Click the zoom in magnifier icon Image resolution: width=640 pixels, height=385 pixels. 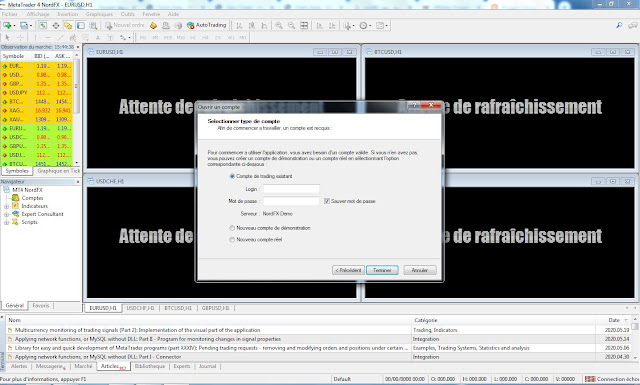(279, 25)
